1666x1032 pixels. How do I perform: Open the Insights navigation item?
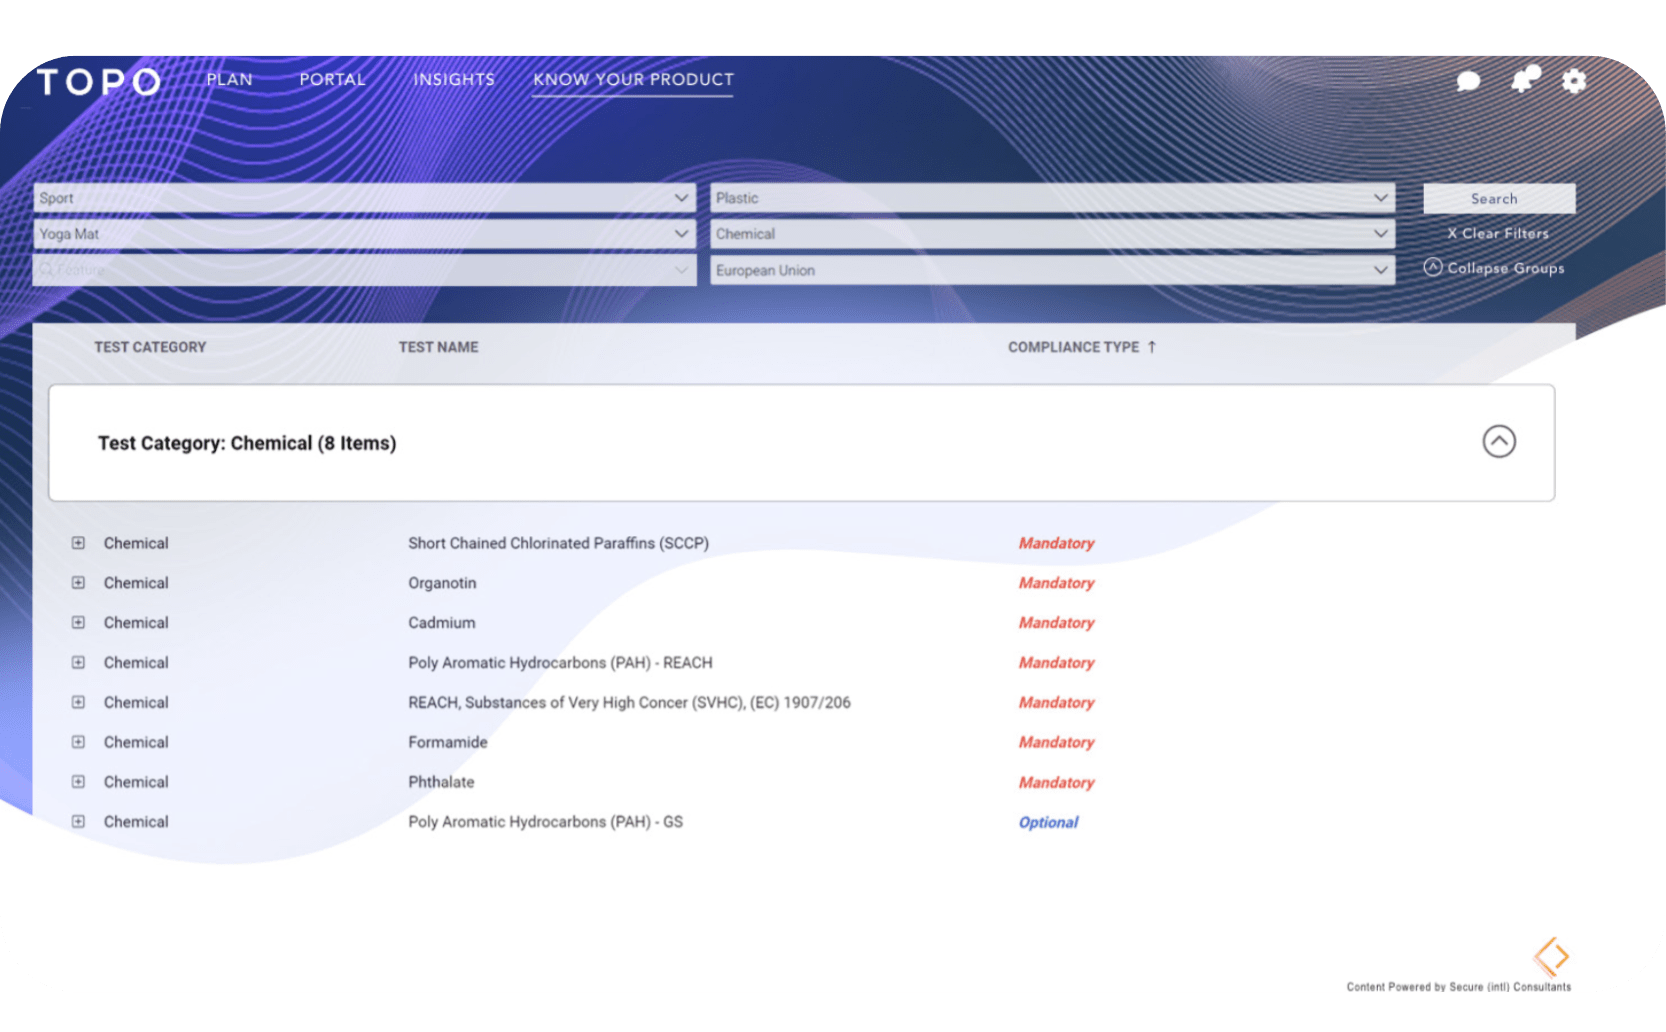click(x=453, y=80)
